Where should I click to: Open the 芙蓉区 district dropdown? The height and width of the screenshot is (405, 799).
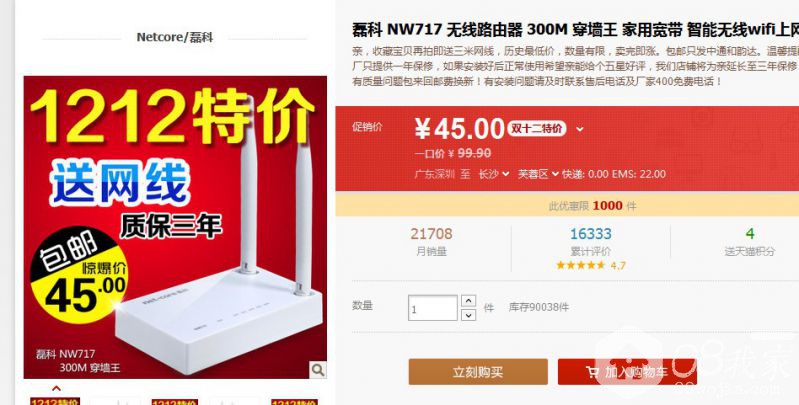pos(538,174)
